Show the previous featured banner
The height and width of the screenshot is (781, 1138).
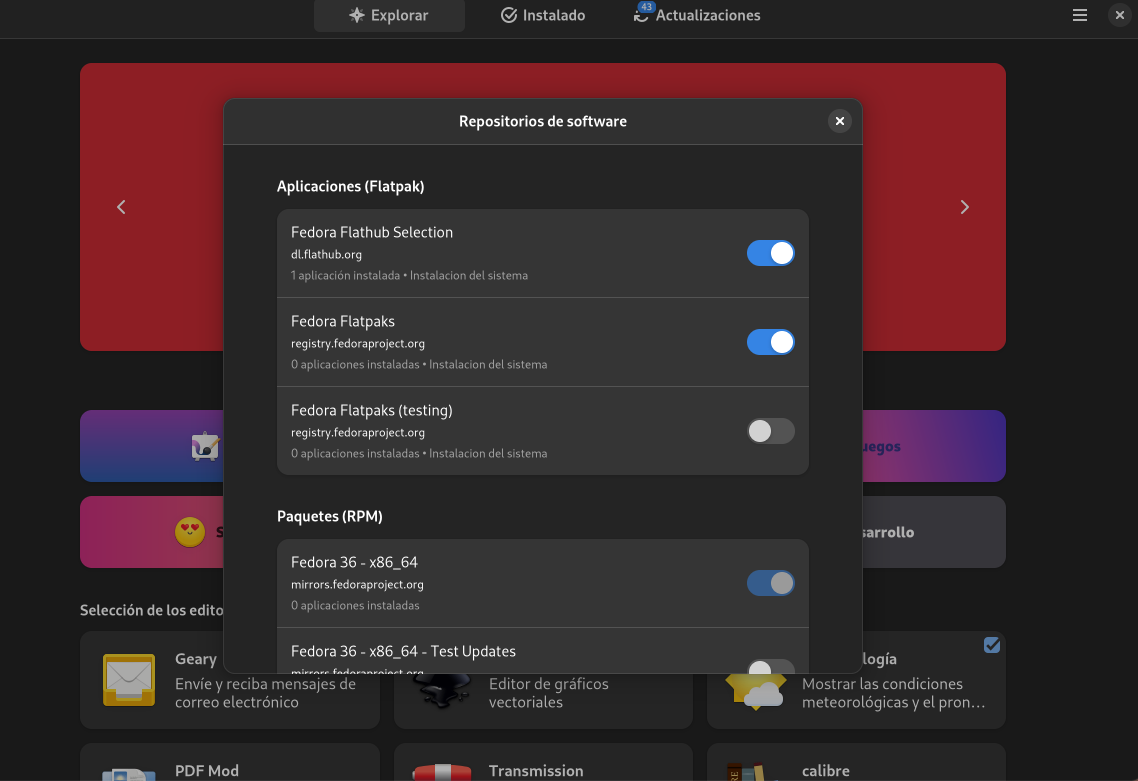(x=121, y=207)
